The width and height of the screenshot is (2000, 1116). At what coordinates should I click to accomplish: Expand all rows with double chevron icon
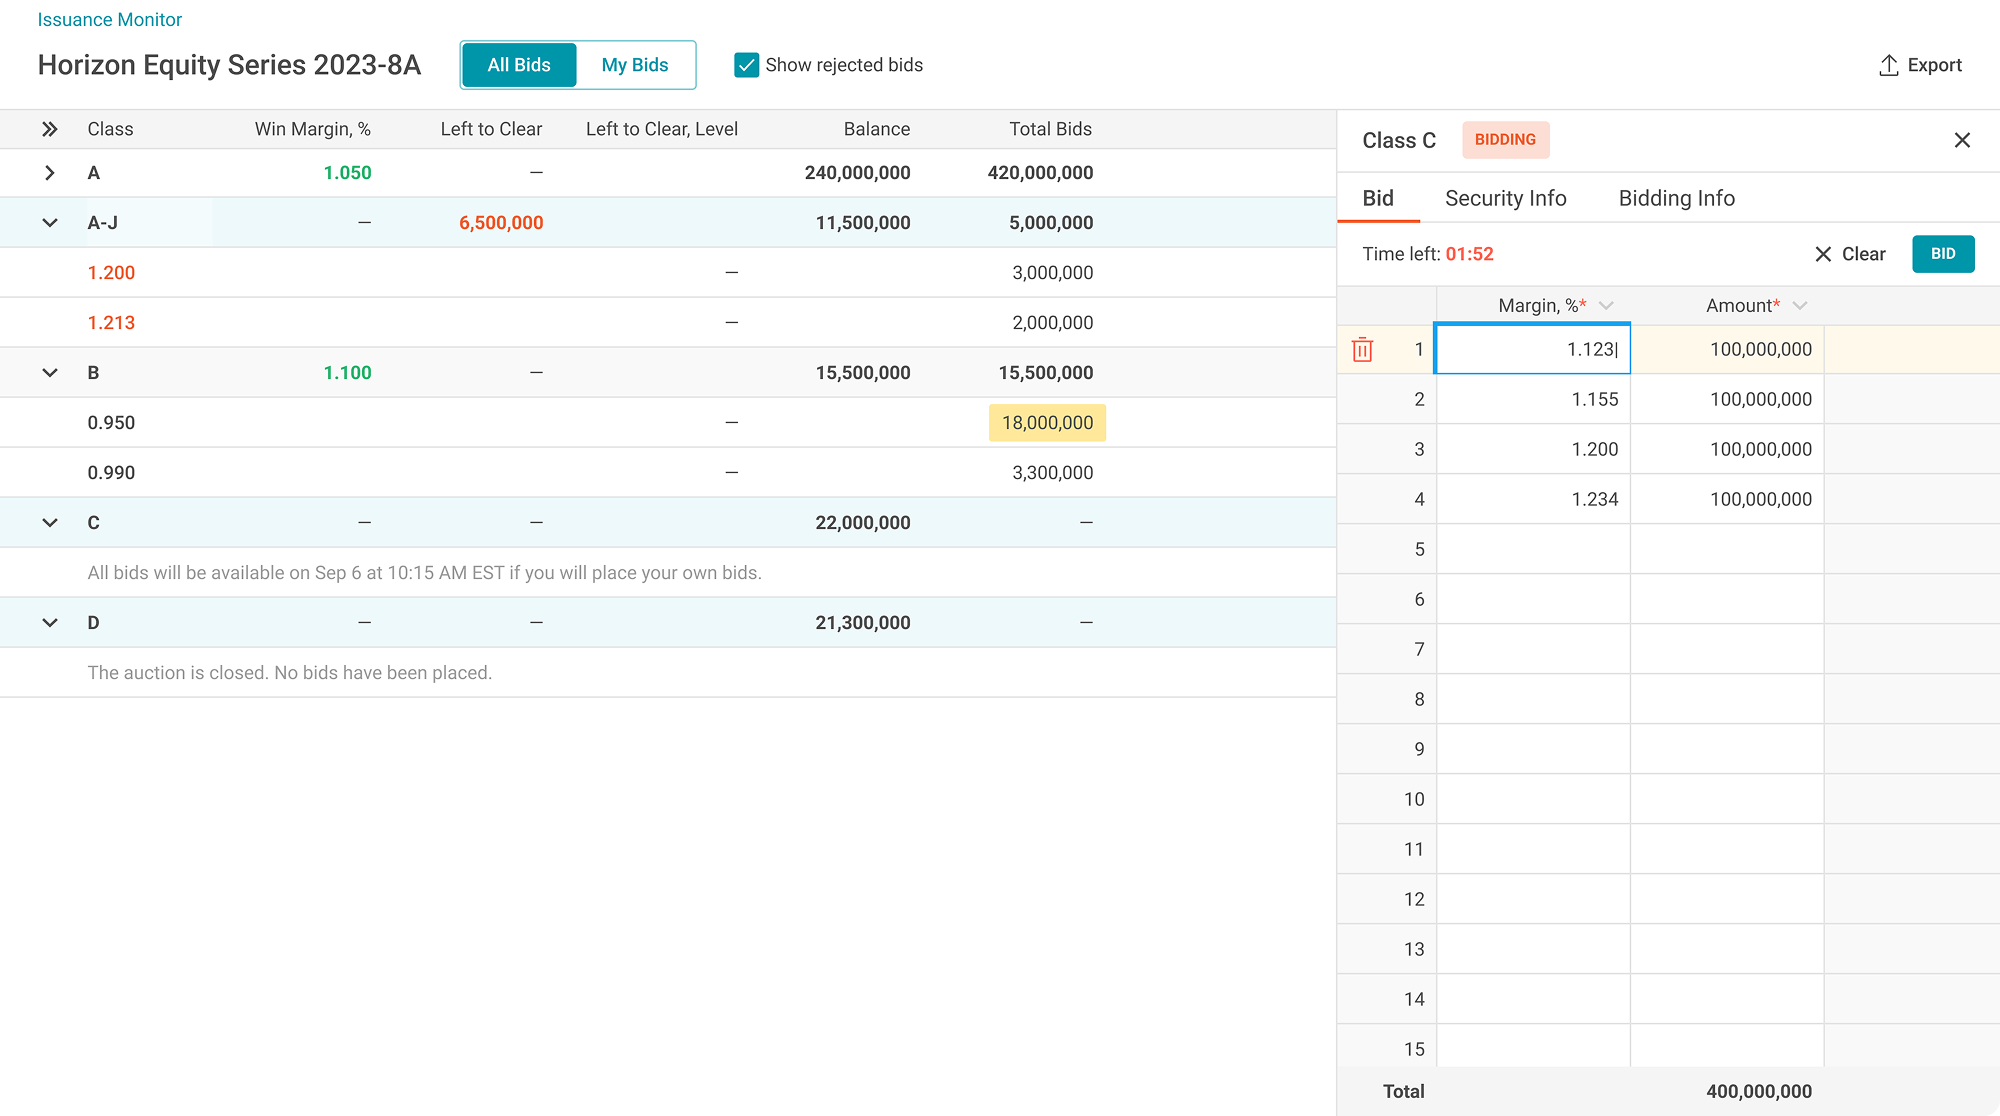49,129
